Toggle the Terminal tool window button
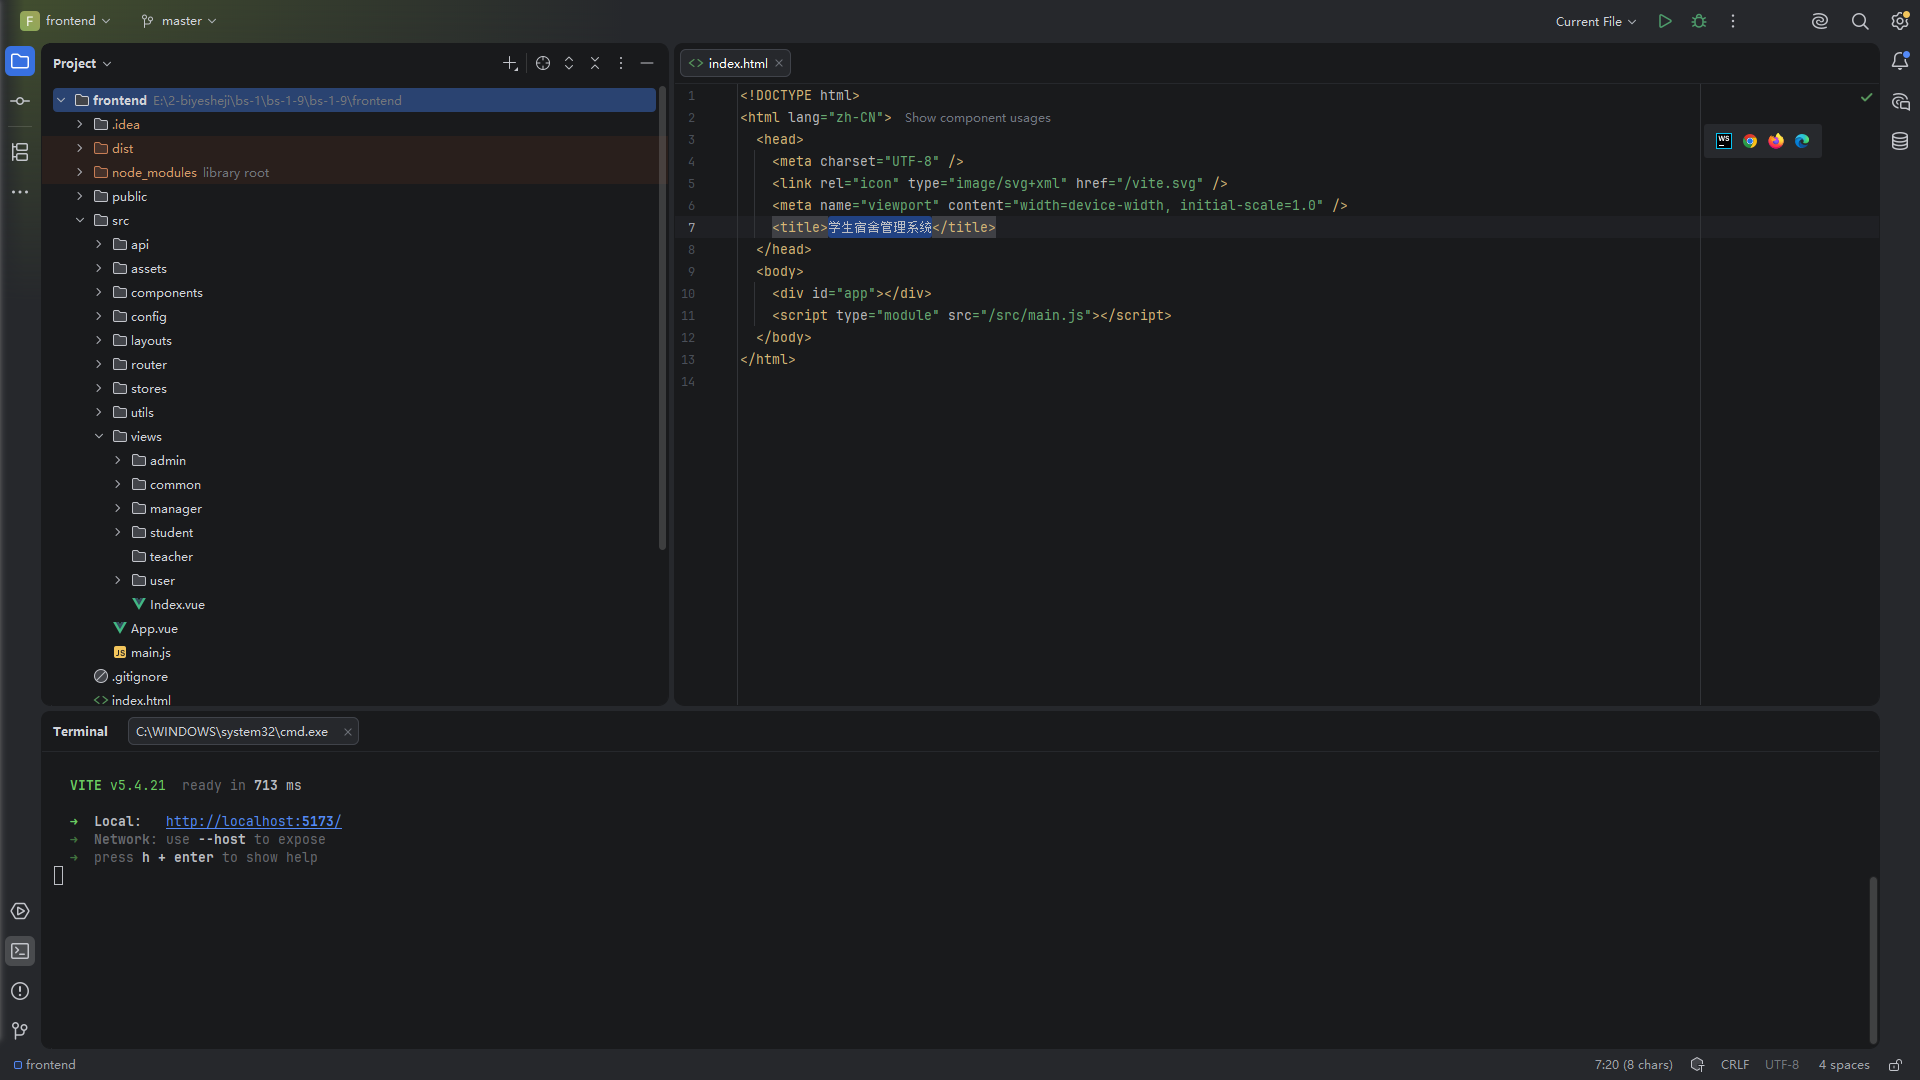1920x1080 pixels. pos(20,951)
